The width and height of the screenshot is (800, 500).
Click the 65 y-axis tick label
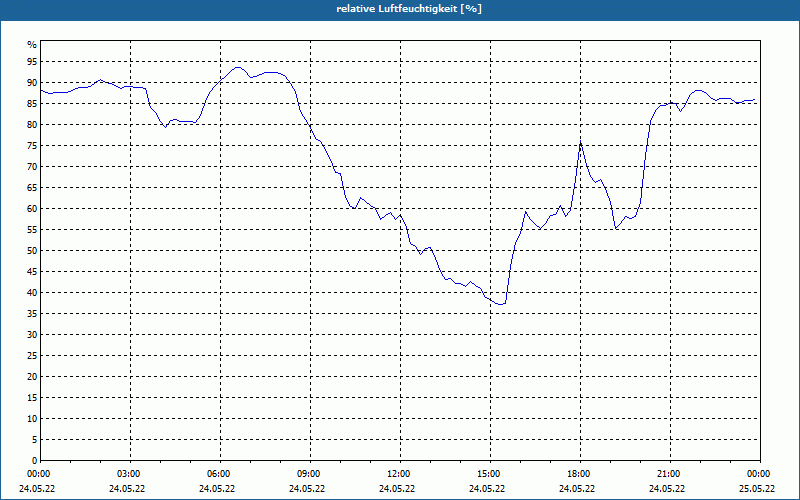tap(32, 188)
